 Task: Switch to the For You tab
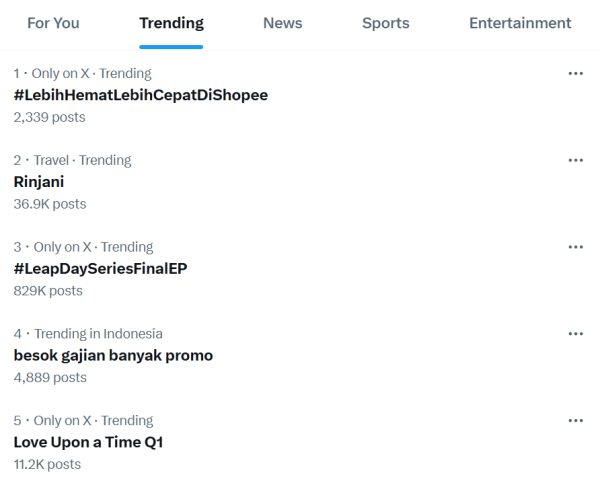pyautogui.click(x=53, y=23)
